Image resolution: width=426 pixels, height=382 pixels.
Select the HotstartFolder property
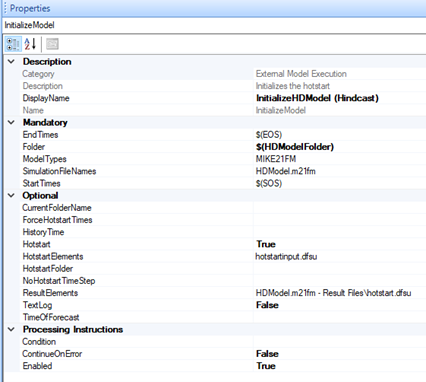coord(48,268)
